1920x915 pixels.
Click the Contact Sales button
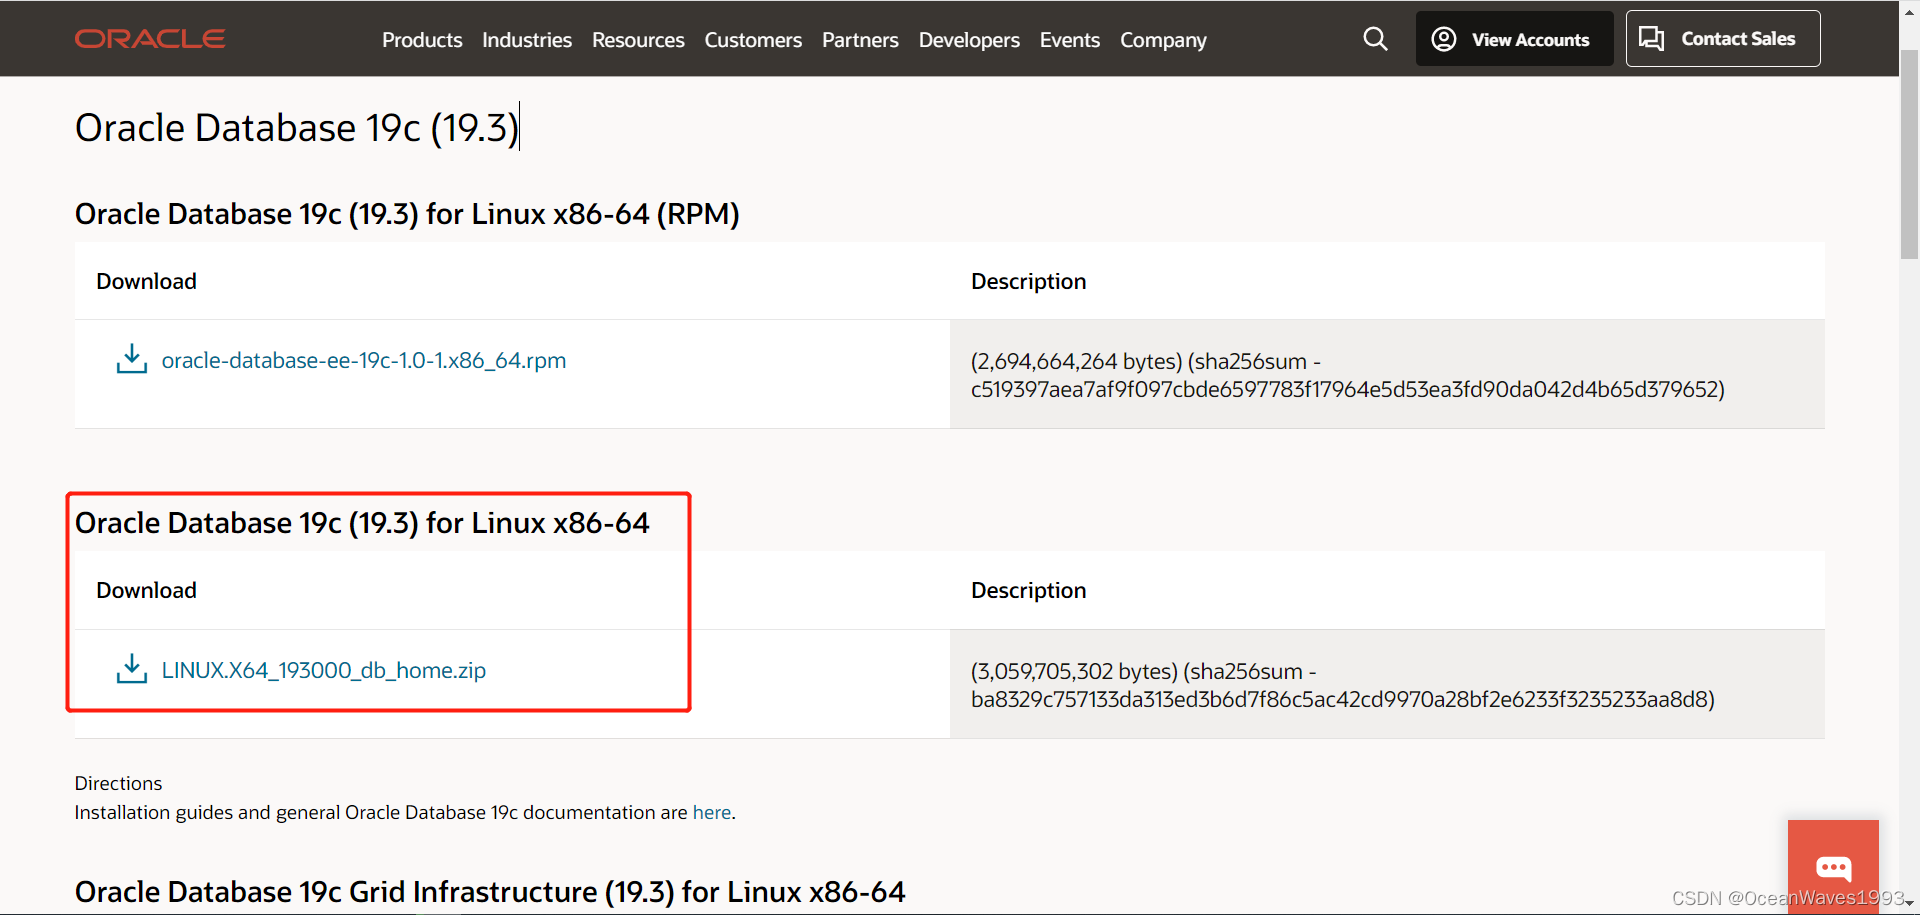[1722, 39]
